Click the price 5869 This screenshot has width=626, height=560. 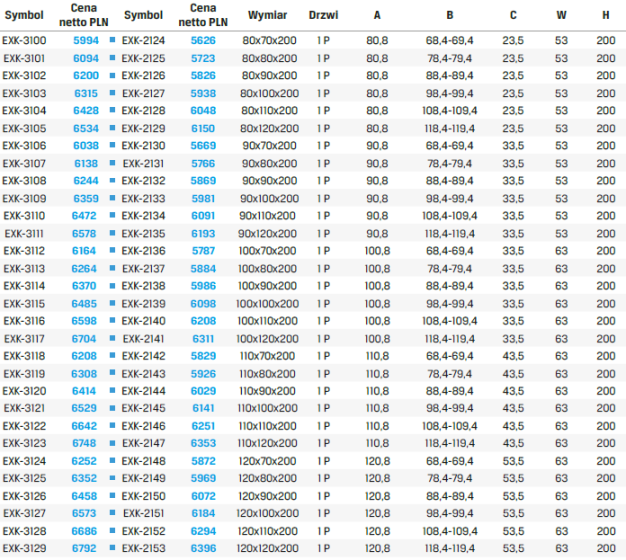203,181
